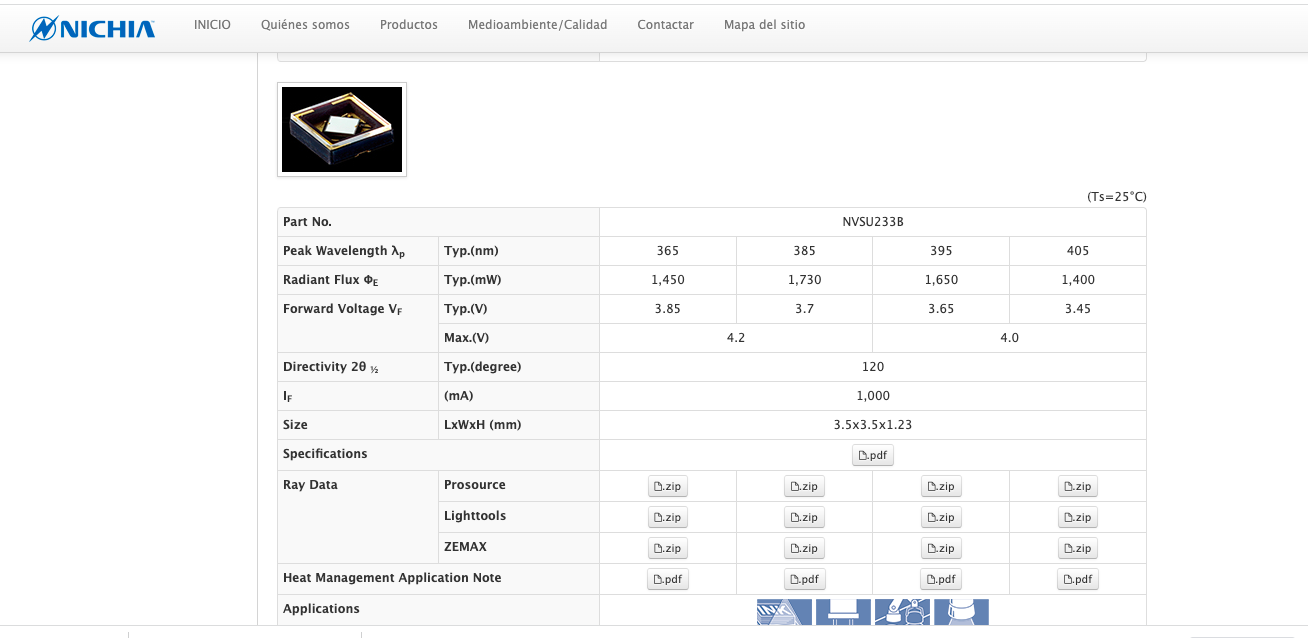
Task: Select Quiénes somos from the navigation
Action: 305,24
